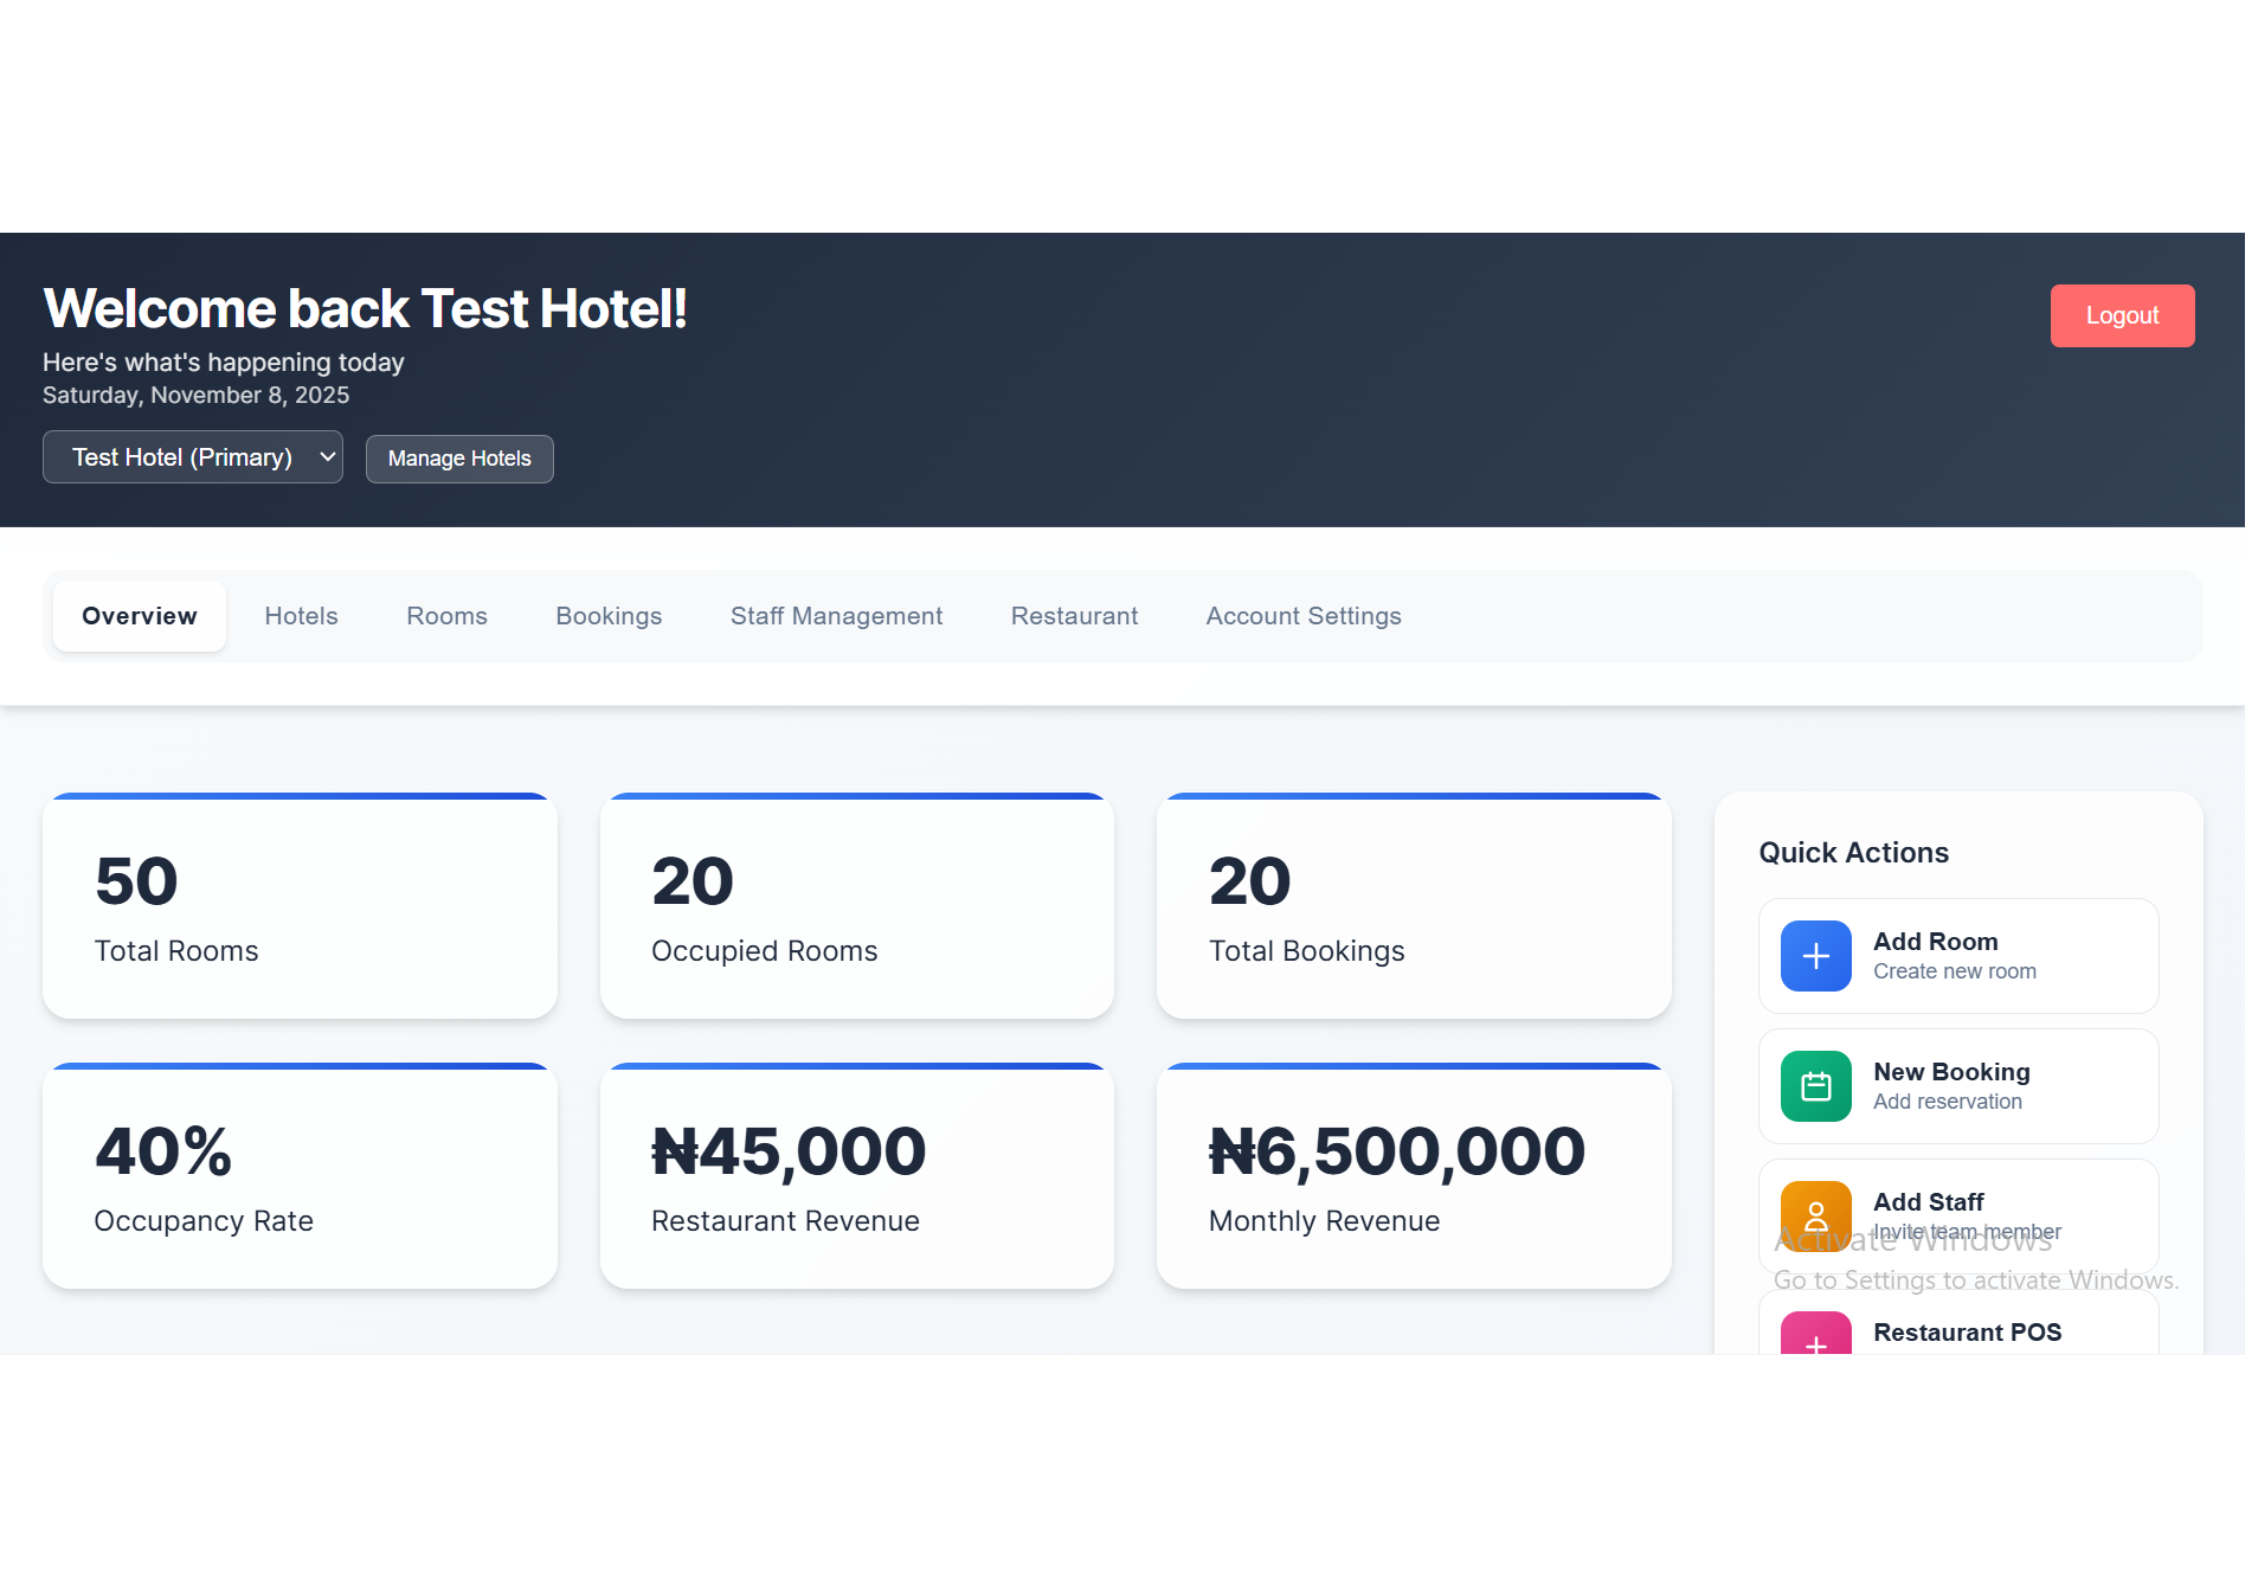Screen dimensions: 2245x1587
Task: Open Account Settings
Action: coord(1303,616)
